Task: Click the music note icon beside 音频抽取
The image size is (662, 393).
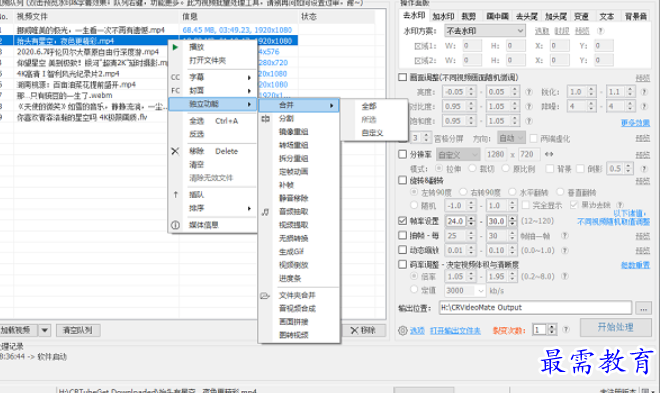Action: click(x=265, y=211)
